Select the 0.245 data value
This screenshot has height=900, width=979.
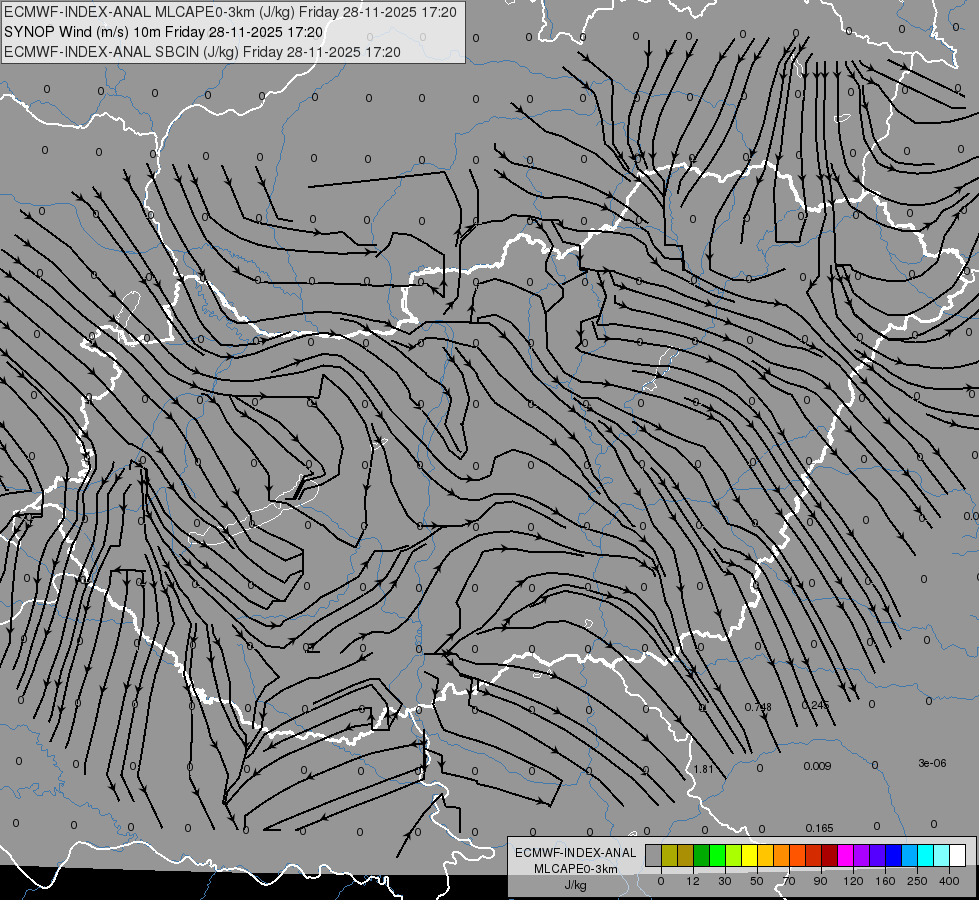(x=815, y=705)
